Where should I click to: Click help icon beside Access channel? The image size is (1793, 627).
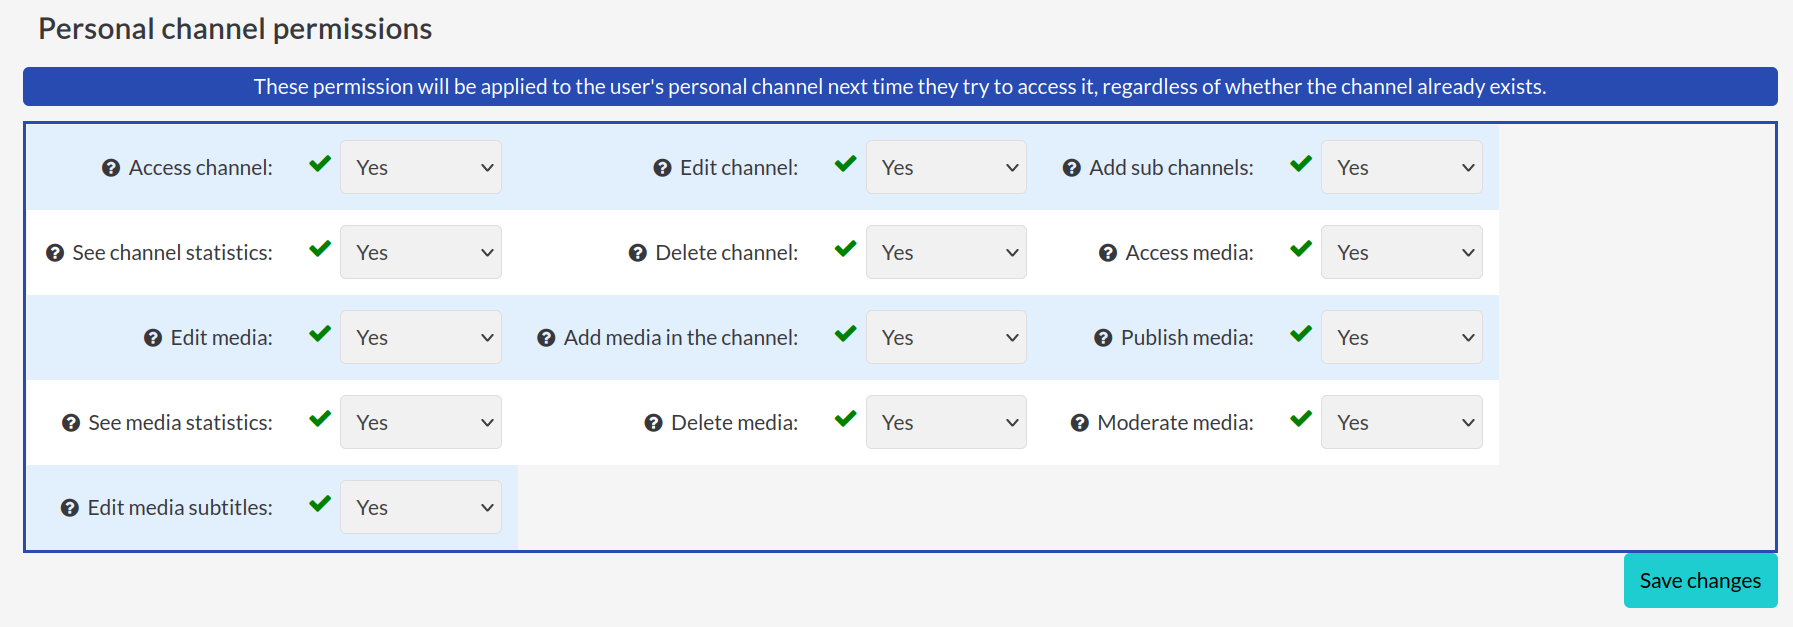point(111,168)
